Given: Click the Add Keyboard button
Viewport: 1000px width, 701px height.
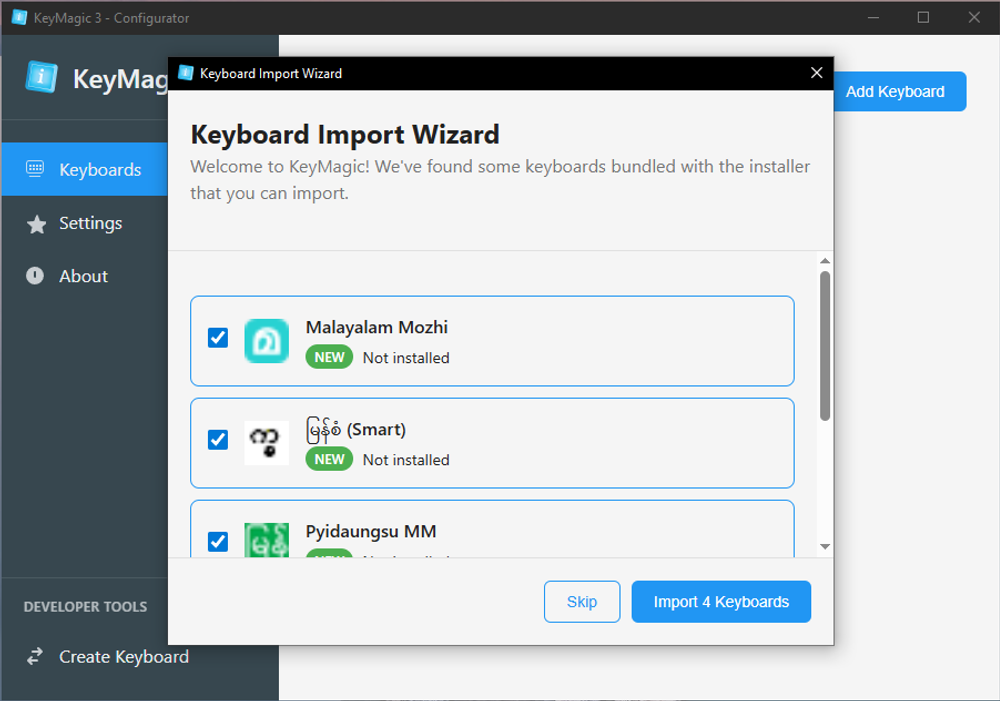Looking at the screenshot, I should (899, 91).
